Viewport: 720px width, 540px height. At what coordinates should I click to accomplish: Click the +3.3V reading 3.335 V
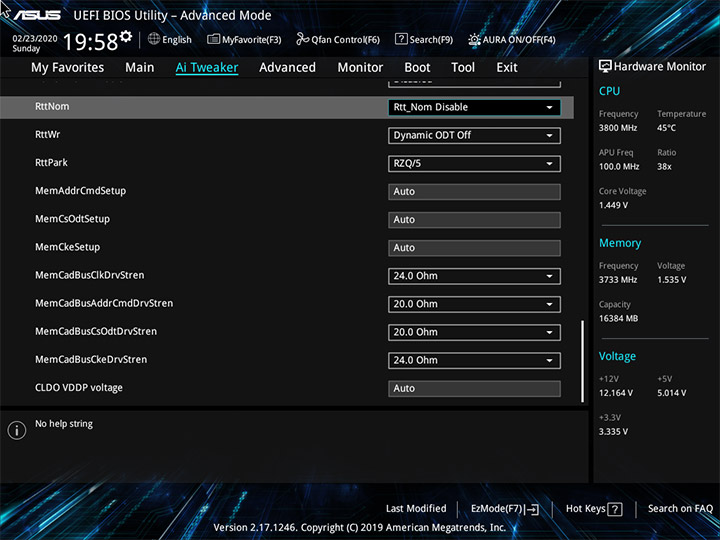click(613, 432)
